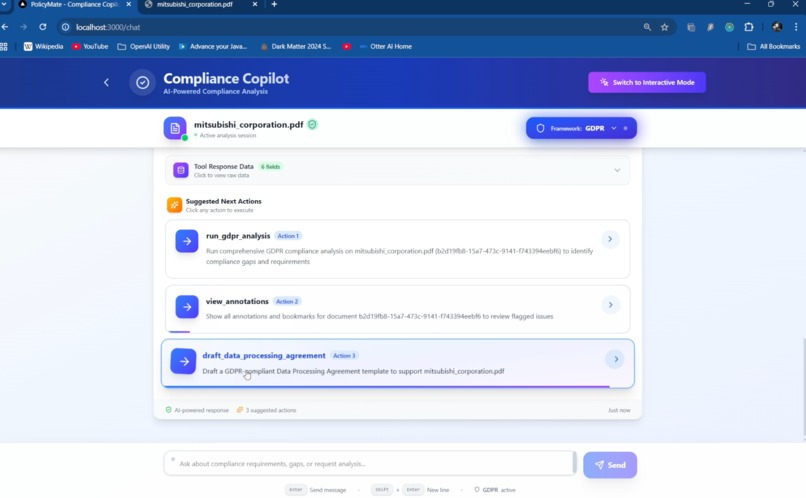Open the Framework GDPR dropdown
Image resolution: width=806 pixels, height=498 pixels.
581,128
